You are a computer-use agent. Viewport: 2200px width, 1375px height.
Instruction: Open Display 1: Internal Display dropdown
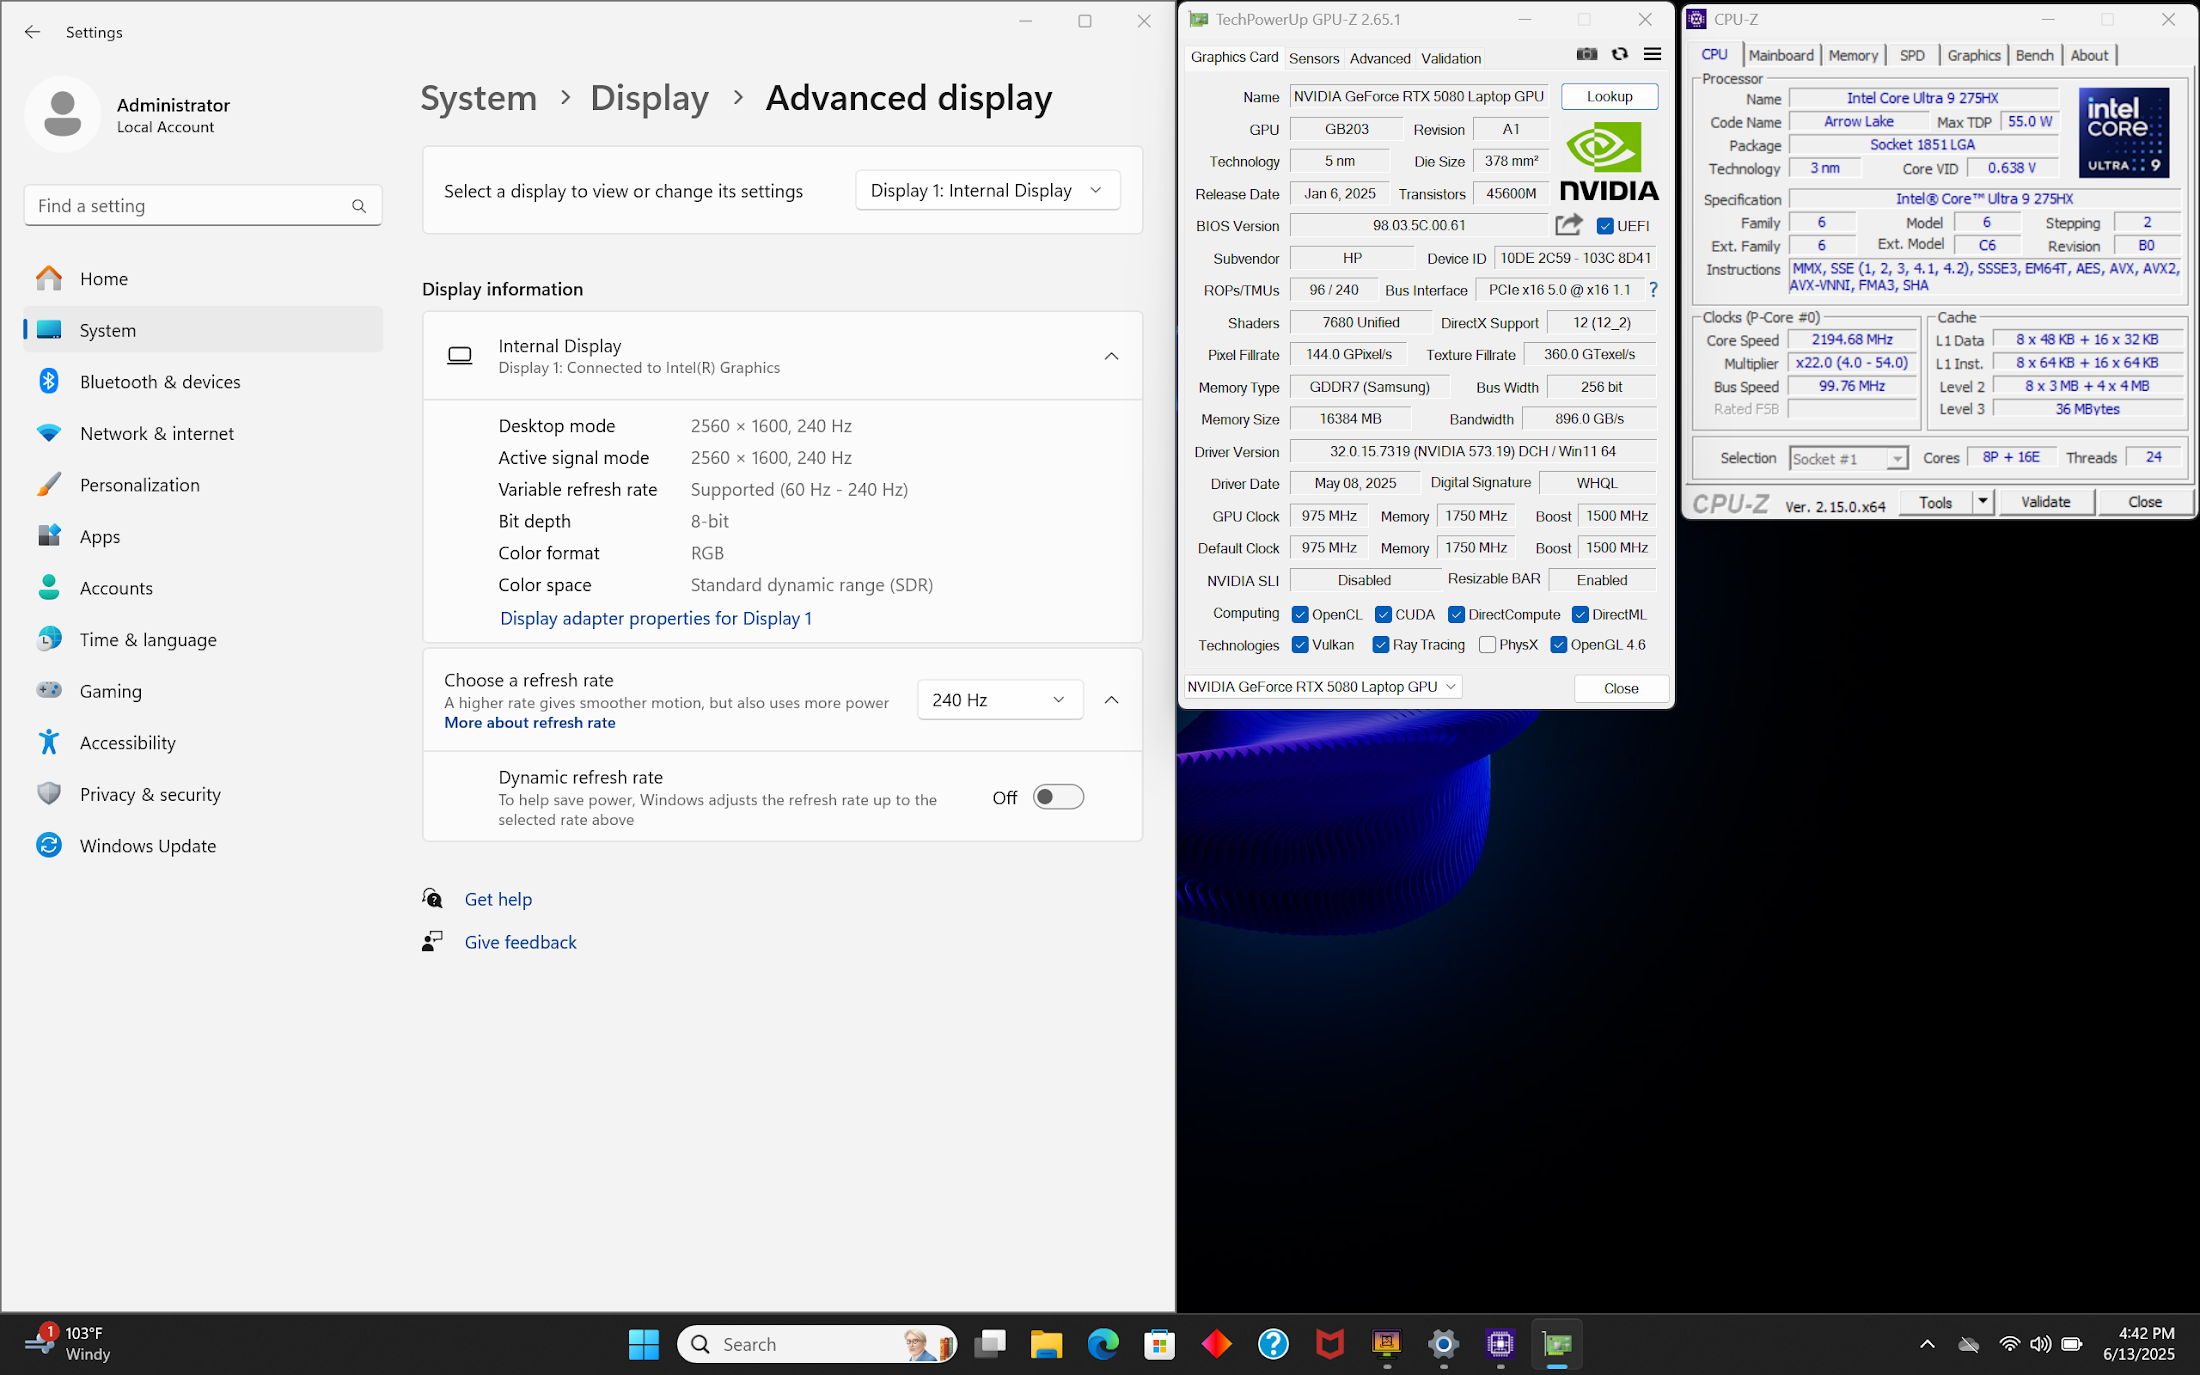(987, 190)
